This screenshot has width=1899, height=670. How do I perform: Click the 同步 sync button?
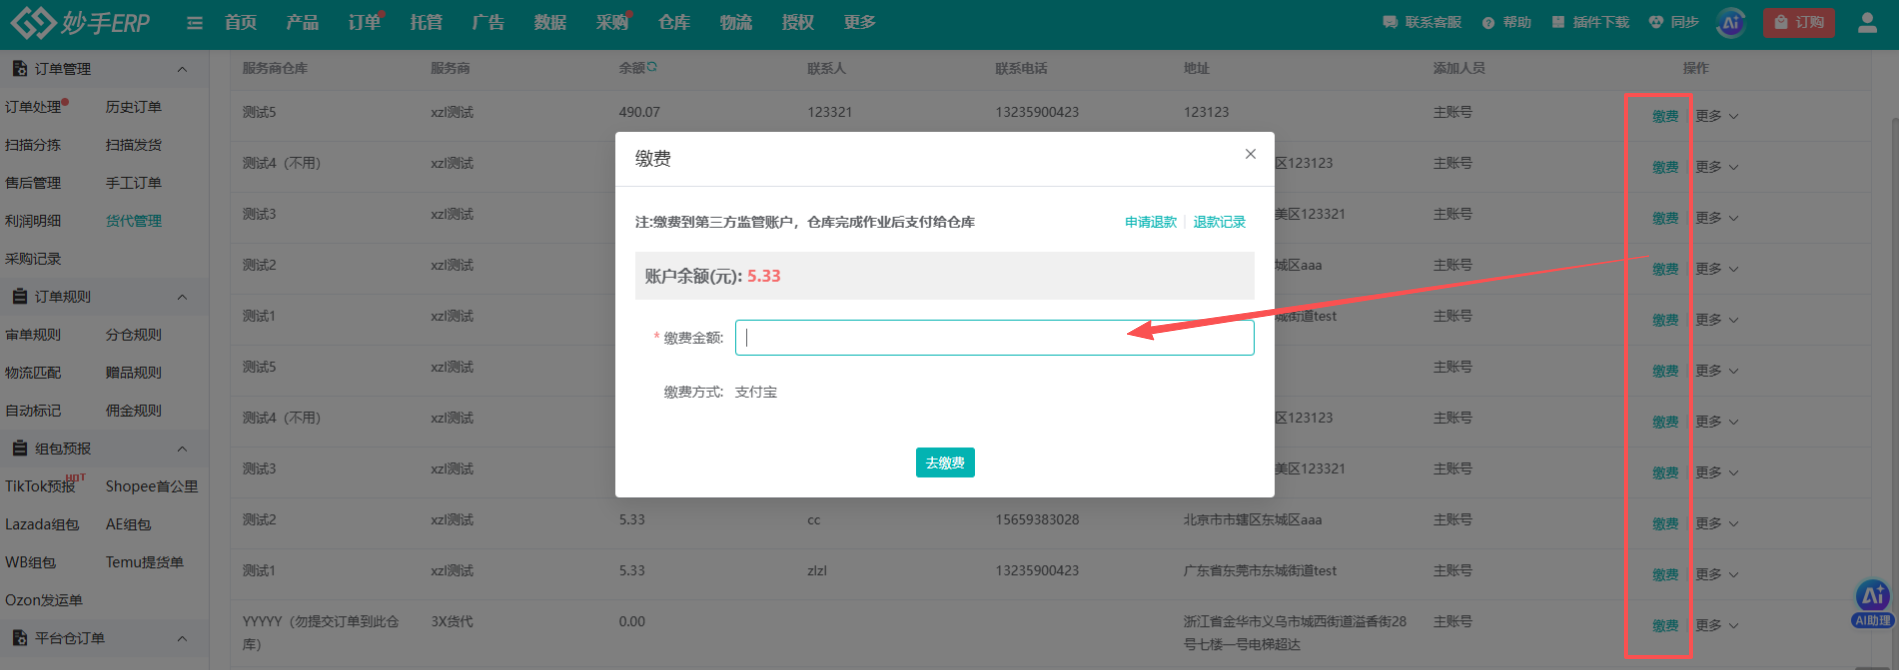point(1674,22)
